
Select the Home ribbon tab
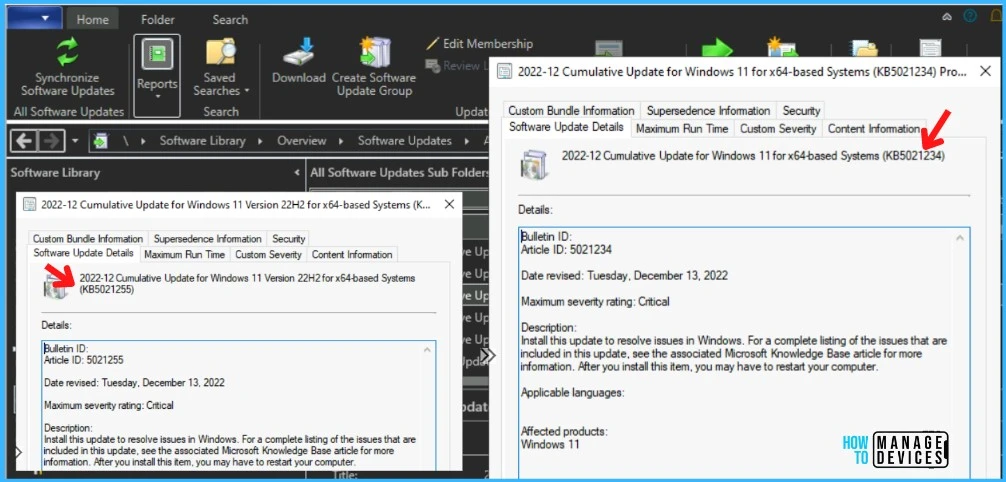pos(92,19)
